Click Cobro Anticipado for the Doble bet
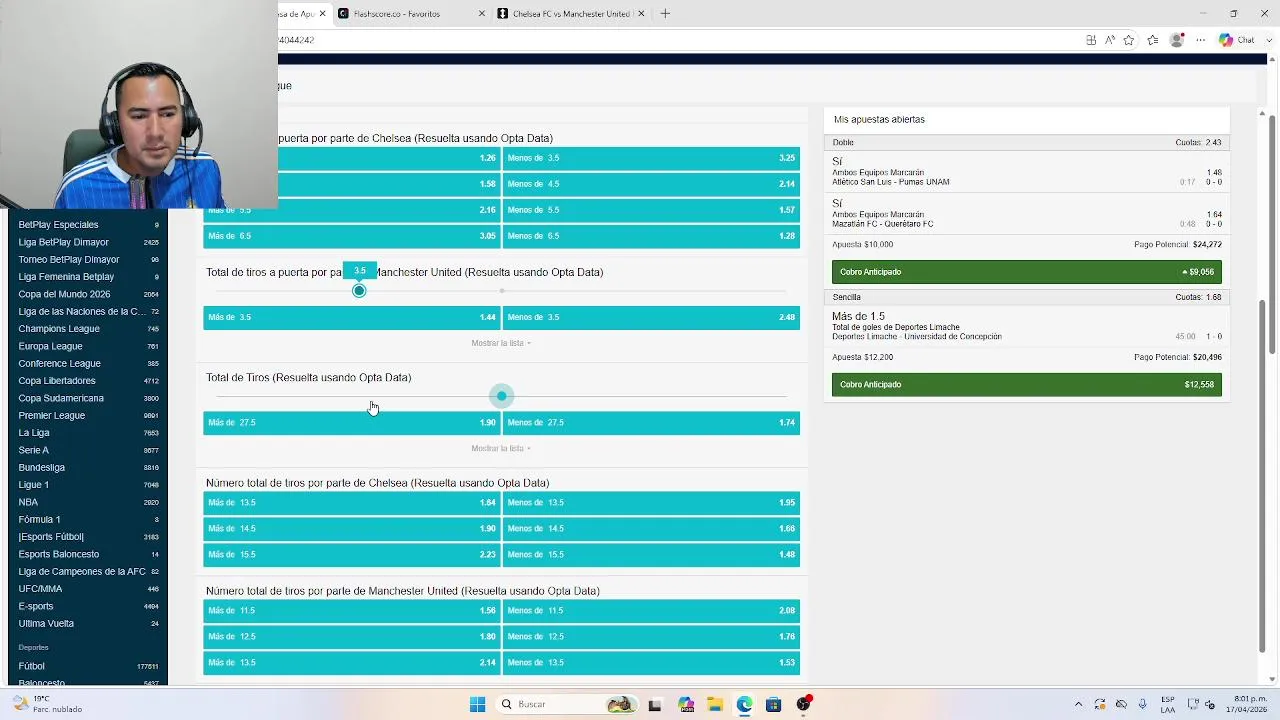This screenshot has width=1280, height=720. [1026, 272]
